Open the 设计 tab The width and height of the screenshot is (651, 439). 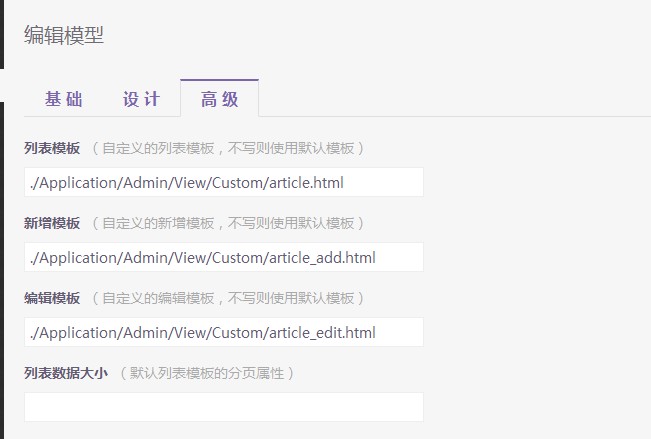(x=141, y=99)
